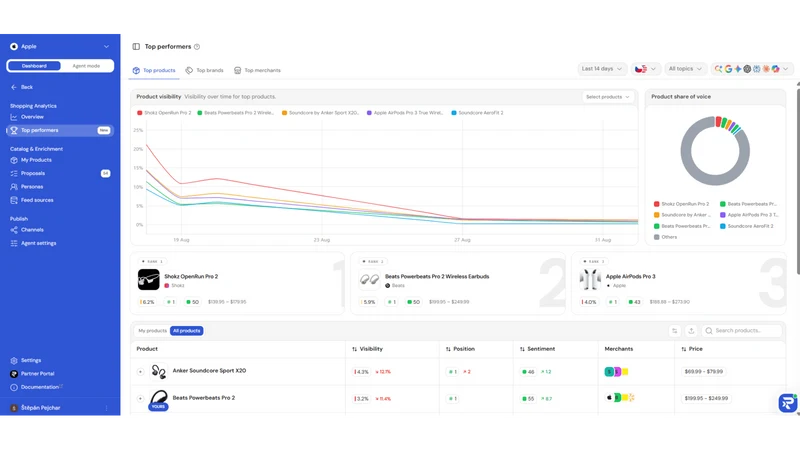Click the Gemini sparkle icon in engine filter

[738, 69]
